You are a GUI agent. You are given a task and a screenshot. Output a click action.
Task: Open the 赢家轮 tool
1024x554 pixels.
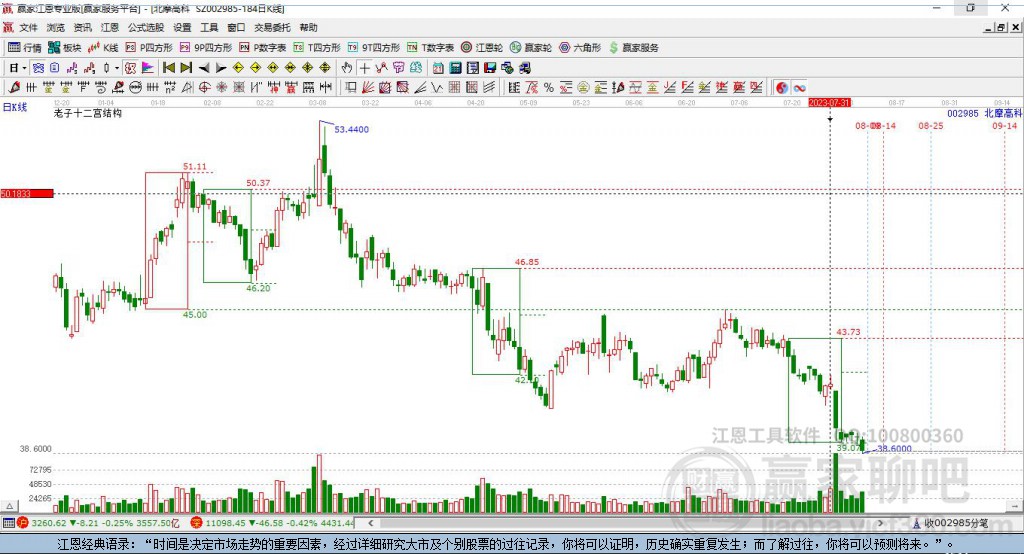pyautogui.click(x=531, y=48)
